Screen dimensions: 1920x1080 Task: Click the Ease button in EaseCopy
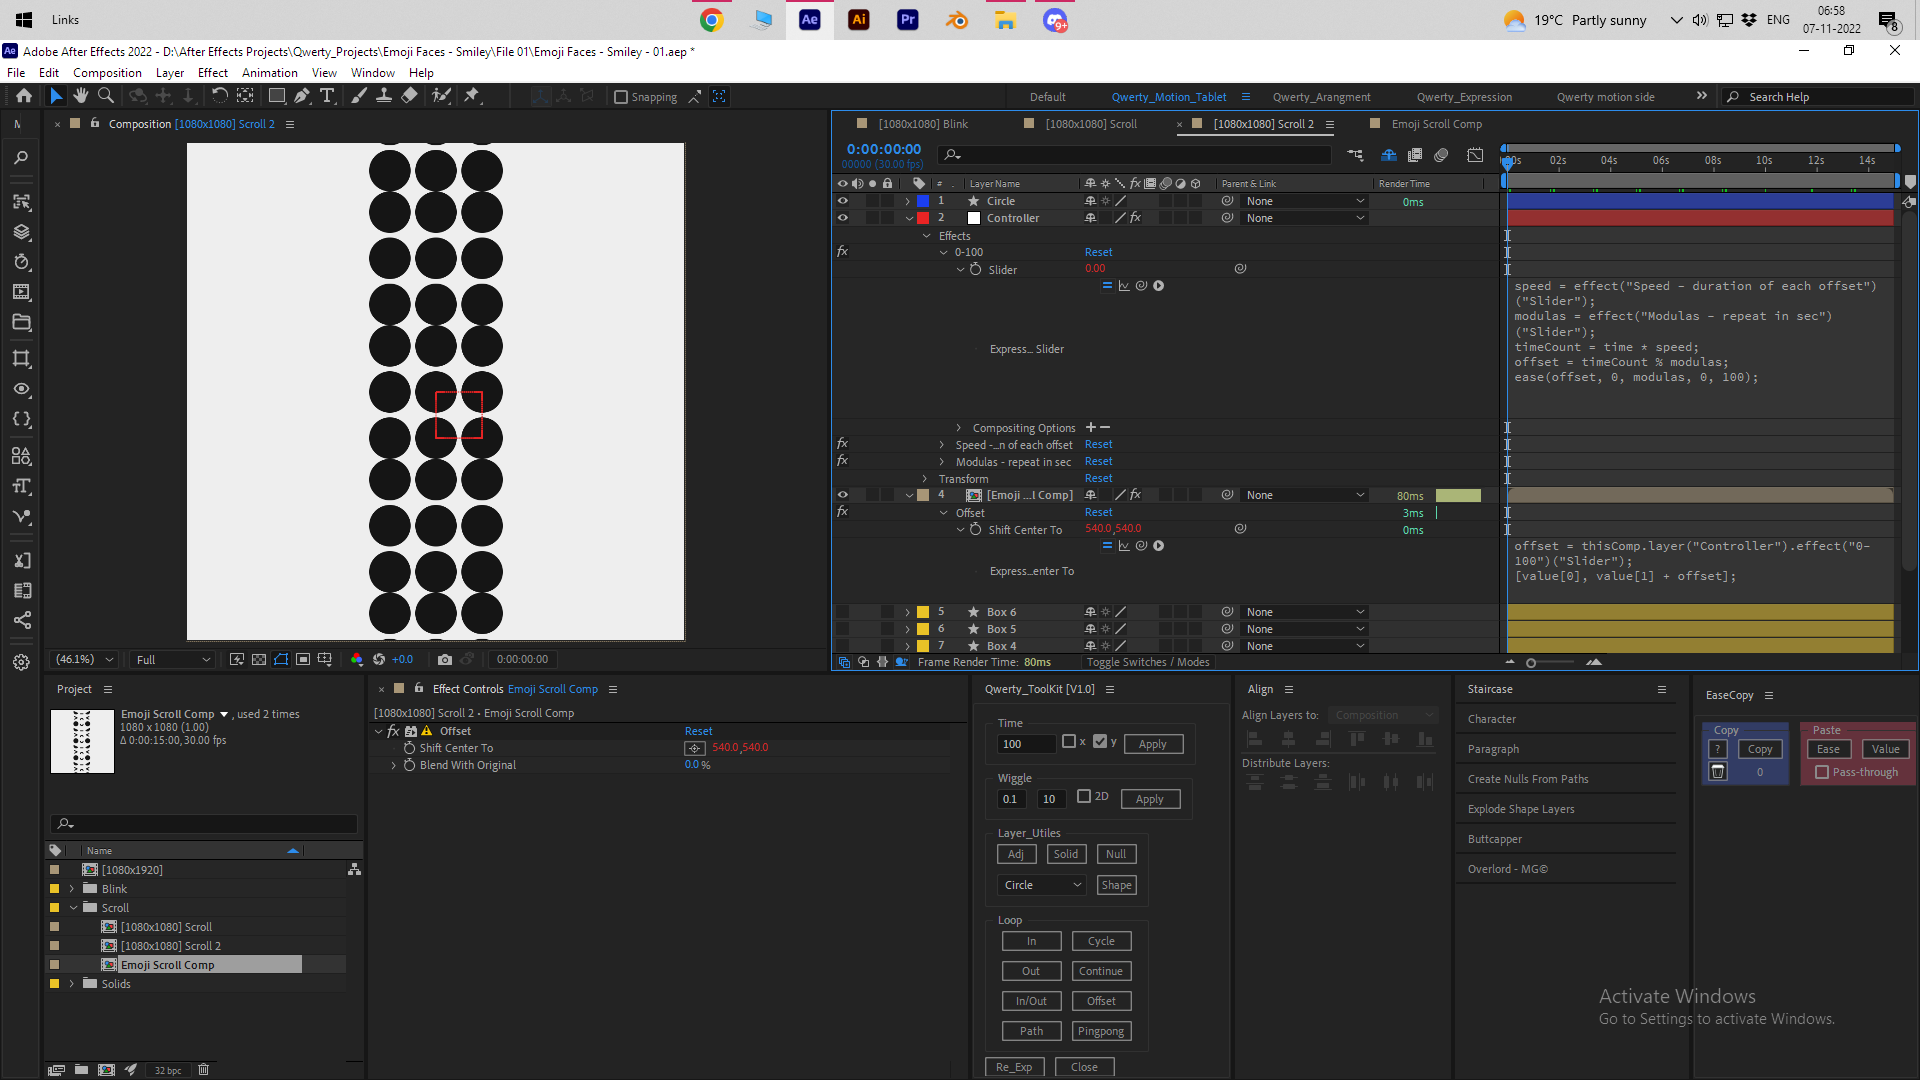click(x=1828, y=749)
